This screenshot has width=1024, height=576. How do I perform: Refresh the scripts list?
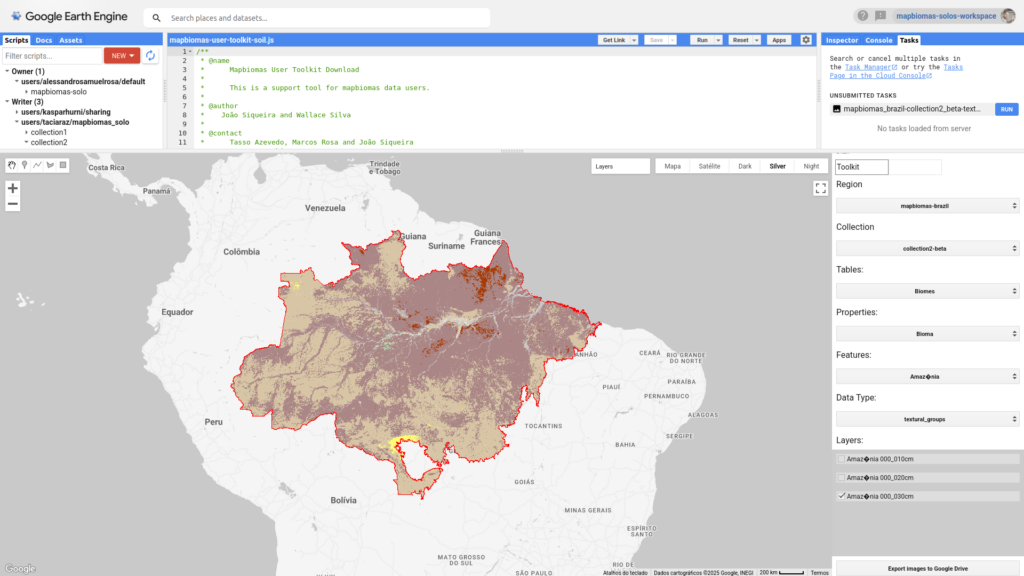[150, 56]
